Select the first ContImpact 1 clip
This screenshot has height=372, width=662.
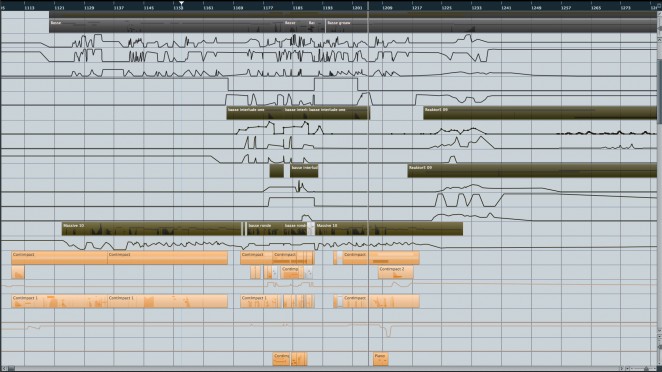[x=59, y=301]
